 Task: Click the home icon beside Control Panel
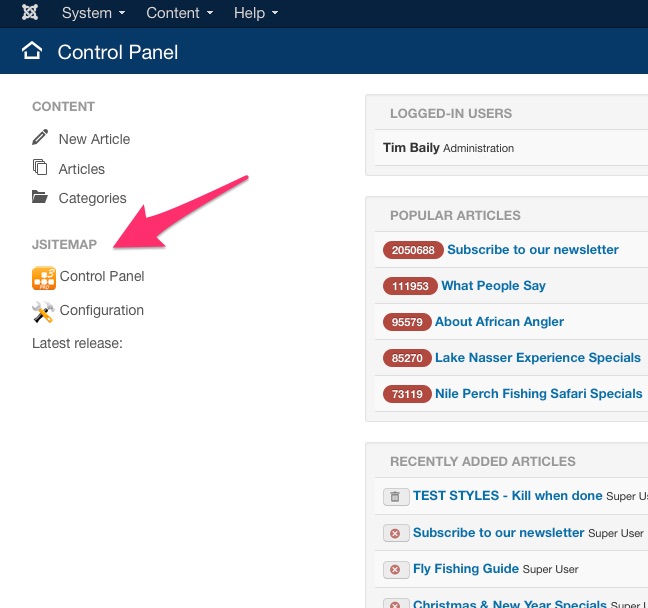point(32,51)
